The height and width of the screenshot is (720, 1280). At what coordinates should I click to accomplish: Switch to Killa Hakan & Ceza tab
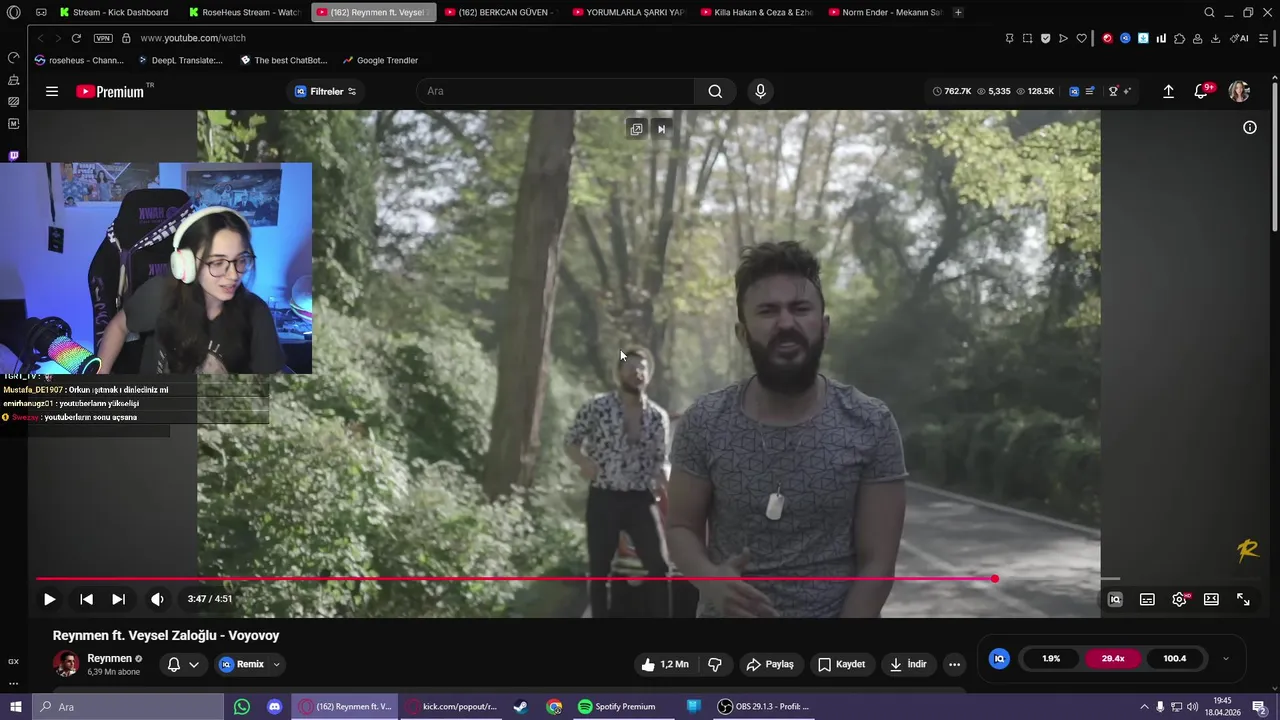click(756, 12)
